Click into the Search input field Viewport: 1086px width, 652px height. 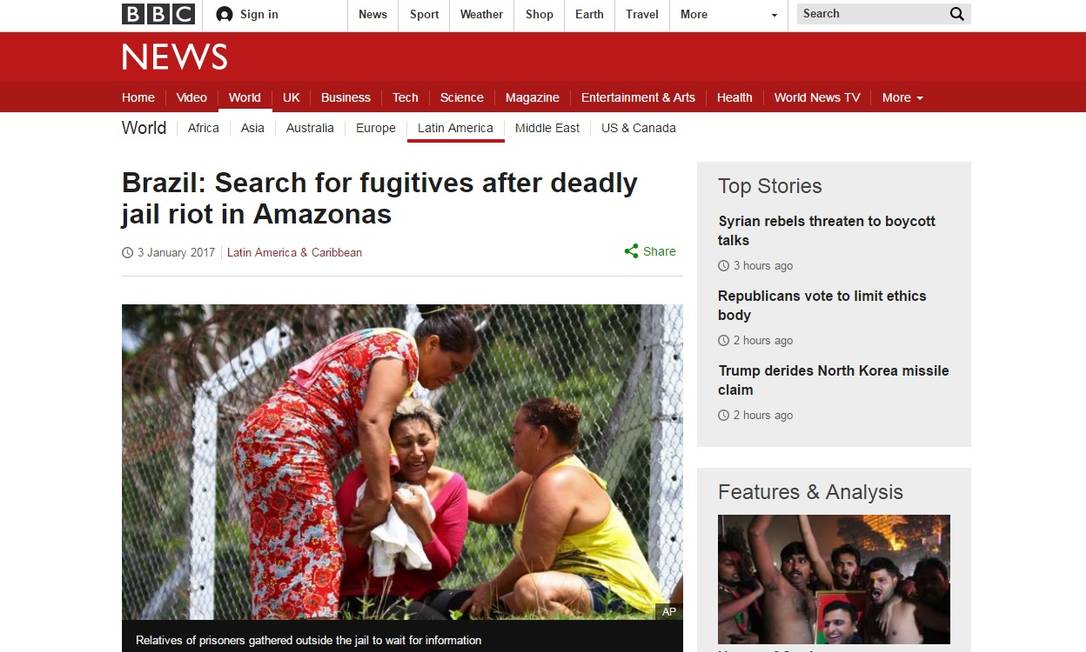871,14
